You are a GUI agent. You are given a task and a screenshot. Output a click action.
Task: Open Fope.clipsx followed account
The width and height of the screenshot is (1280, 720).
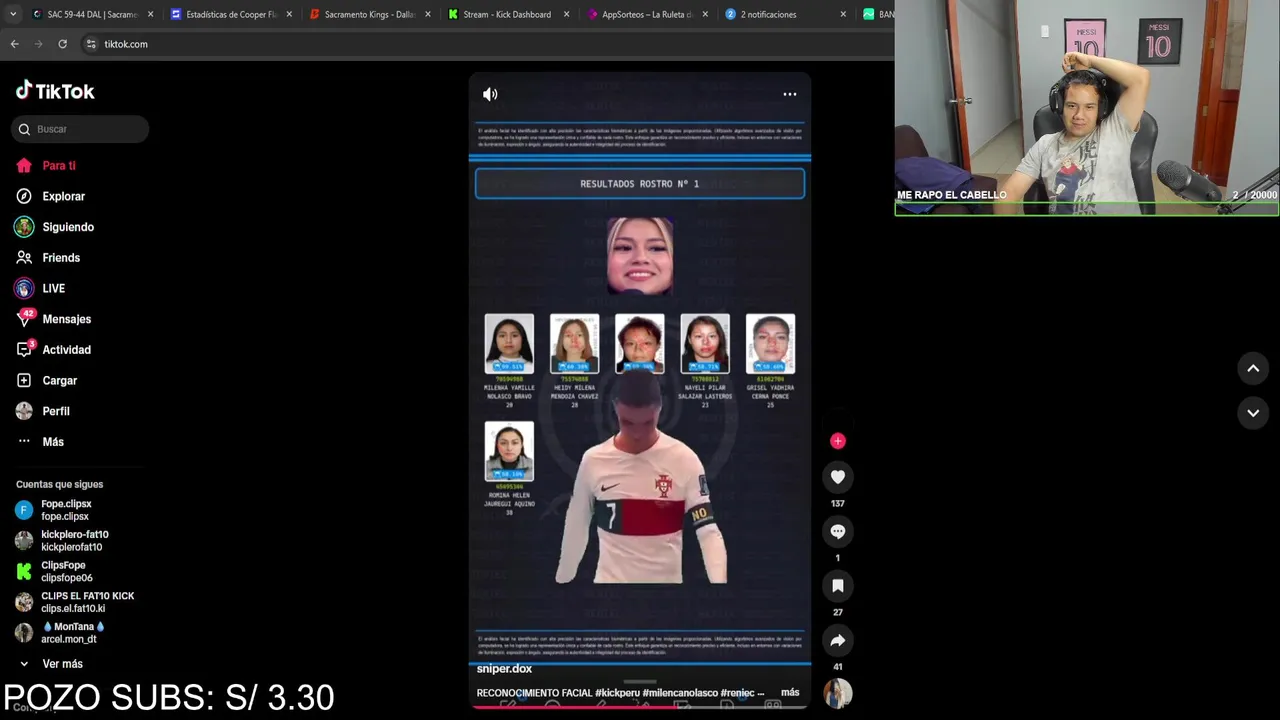coord(54,510)
